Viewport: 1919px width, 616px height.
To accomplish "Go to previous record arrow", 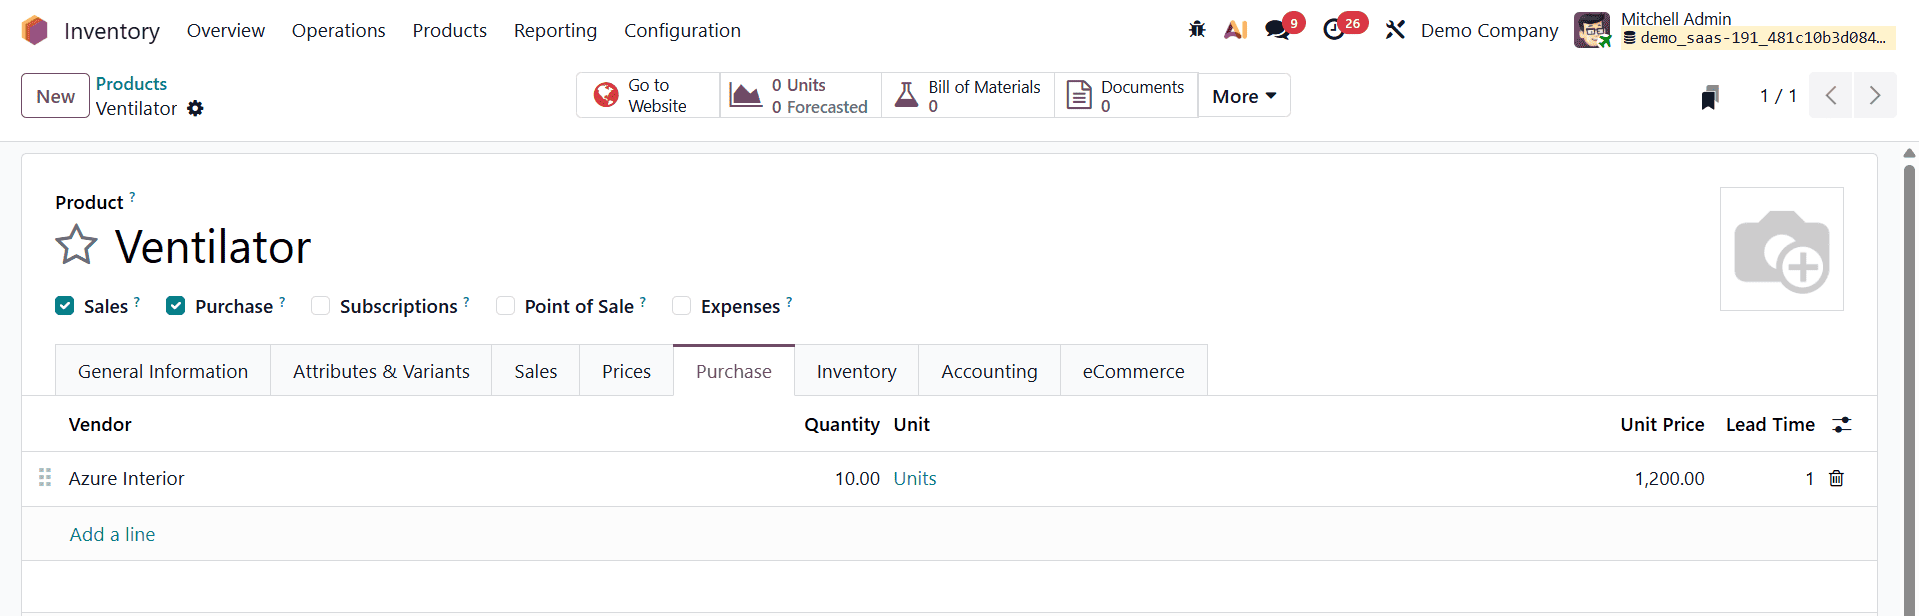I will [1831, 96].
